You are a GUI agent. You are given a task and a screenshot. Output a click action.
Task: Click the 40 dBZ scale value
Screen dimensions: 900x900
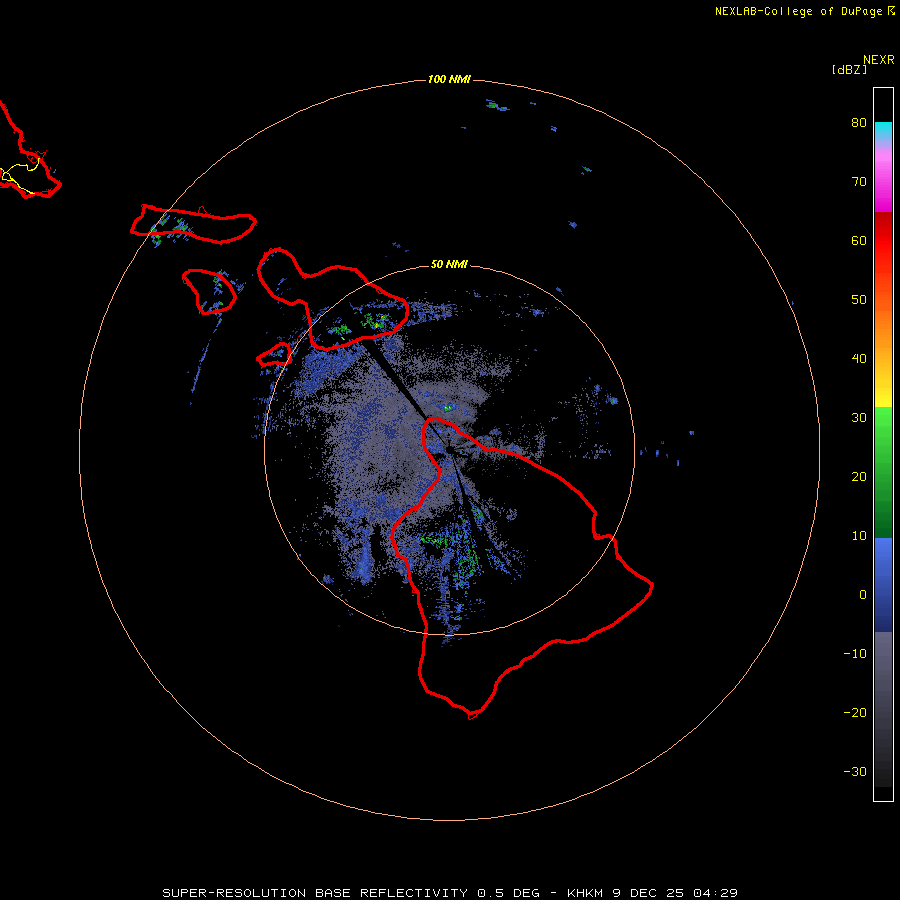pyautogui.click(x=859, y=359)
